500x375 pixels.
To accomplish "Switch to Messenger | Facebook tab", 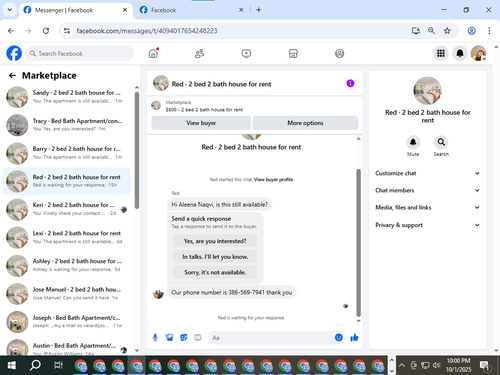I will [x=75, y=10].
